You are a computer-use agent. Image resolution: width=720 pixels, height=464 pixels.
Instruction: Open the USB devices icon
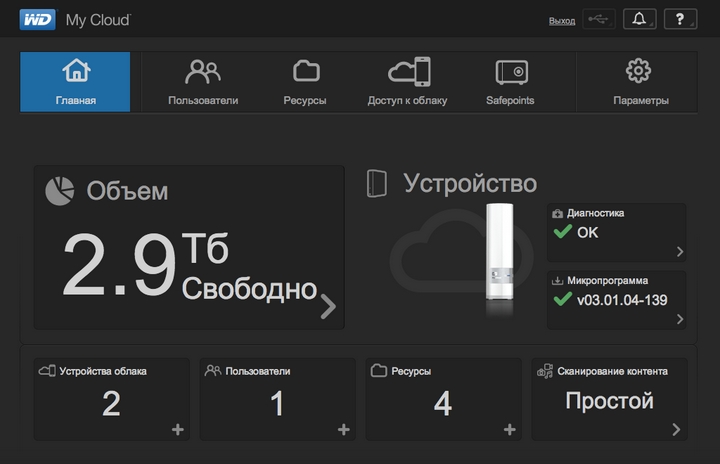[x=598, y=19]
